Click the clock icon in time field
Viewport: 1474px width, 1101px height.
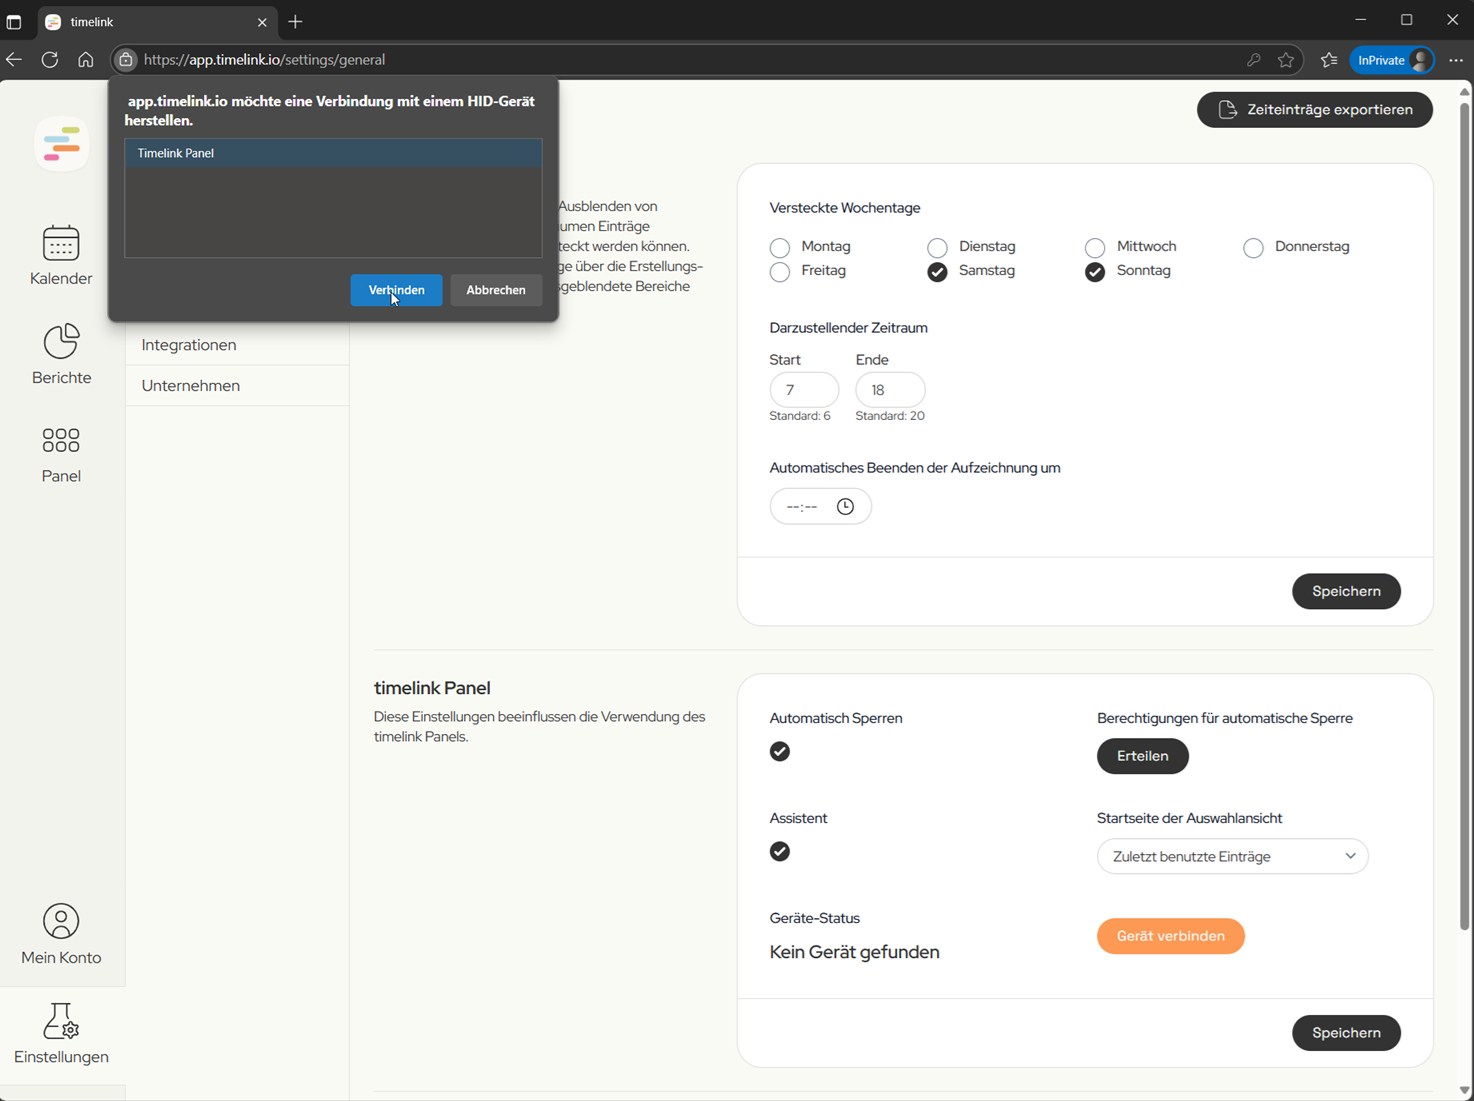(845, 507)
